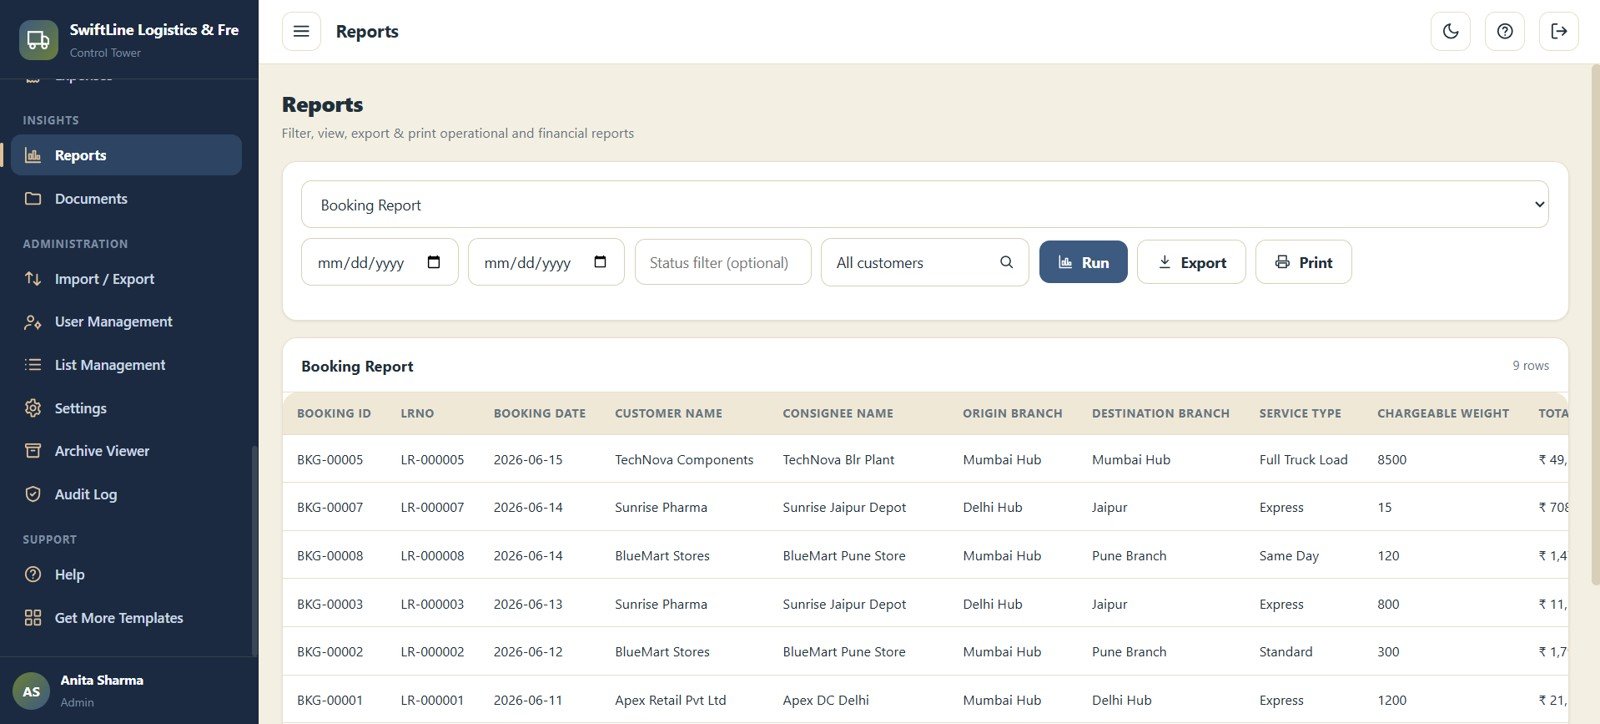Click the CONSIGNEE NAME column header
The height and width of the screenshot is (724, 1600).
point(838,413)
